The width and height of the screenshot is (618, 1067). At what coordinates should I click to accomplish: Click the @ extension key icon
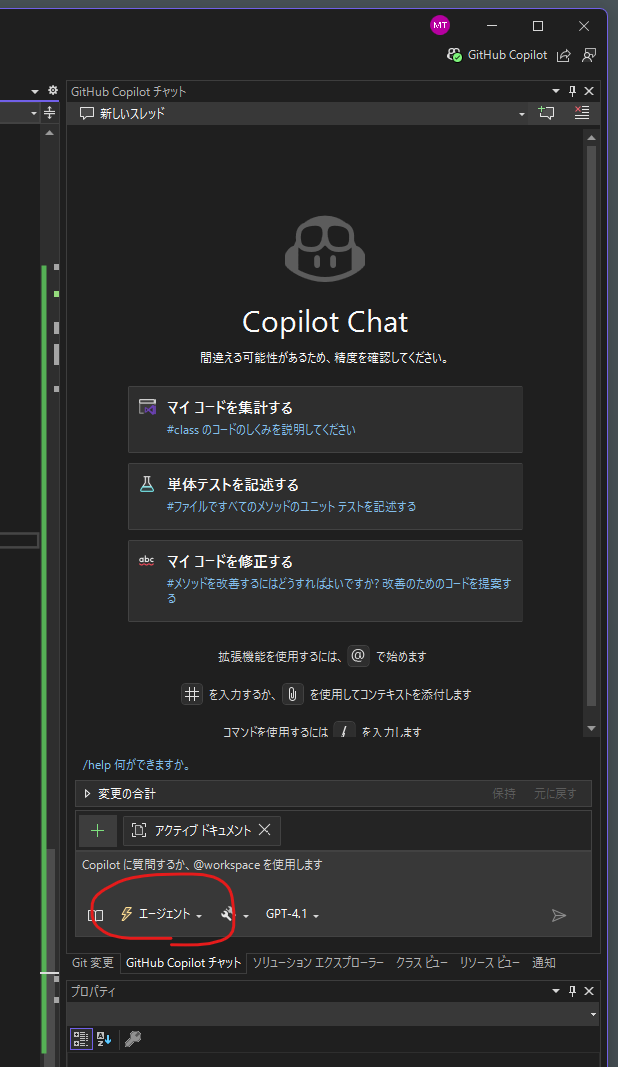(x=359, y=656)
